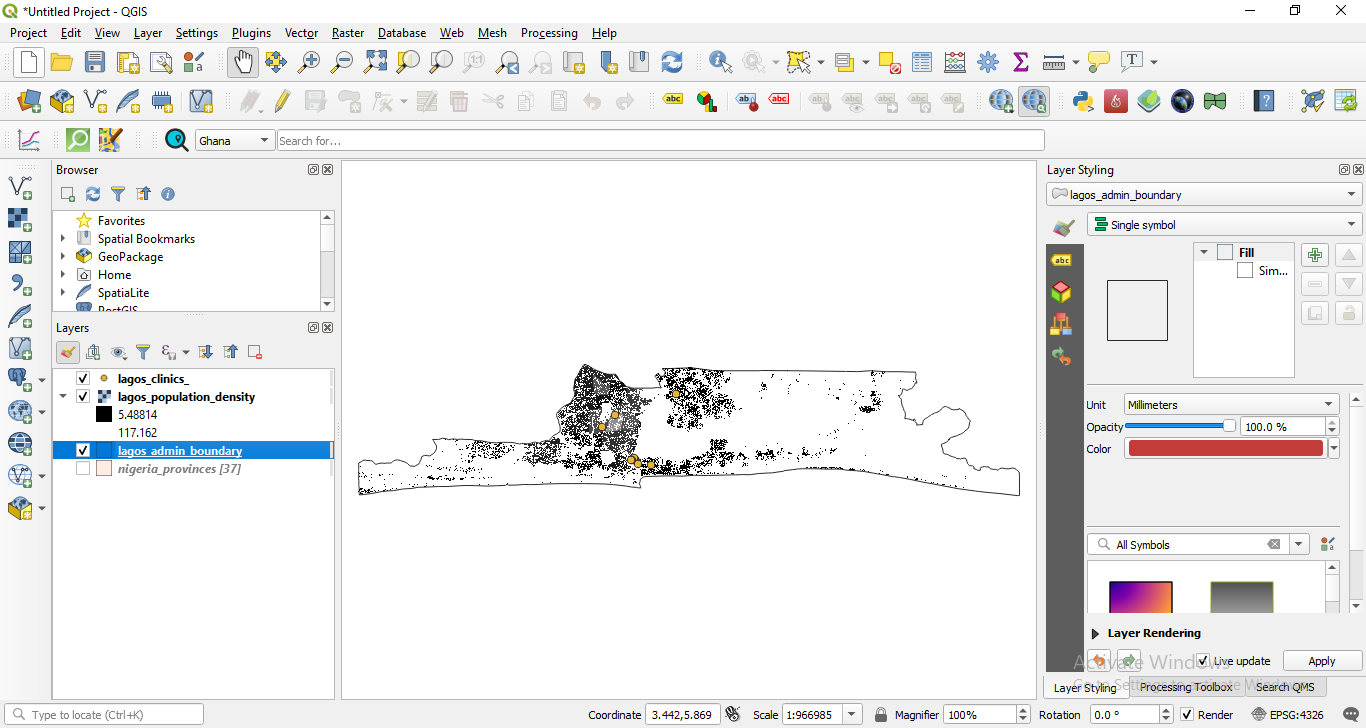
Task: Open the Project menu
Action: coord(28,33)
